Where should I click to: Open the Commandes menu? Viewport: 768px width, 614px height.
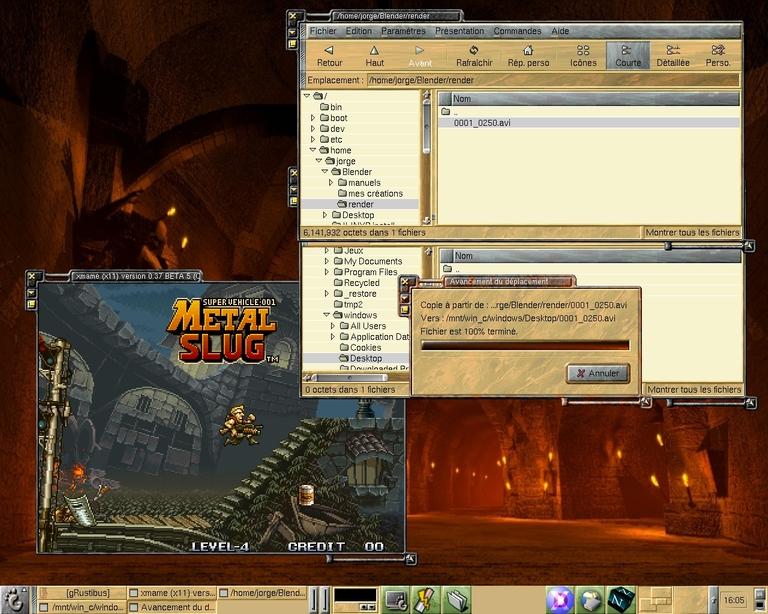coord(517,31)
